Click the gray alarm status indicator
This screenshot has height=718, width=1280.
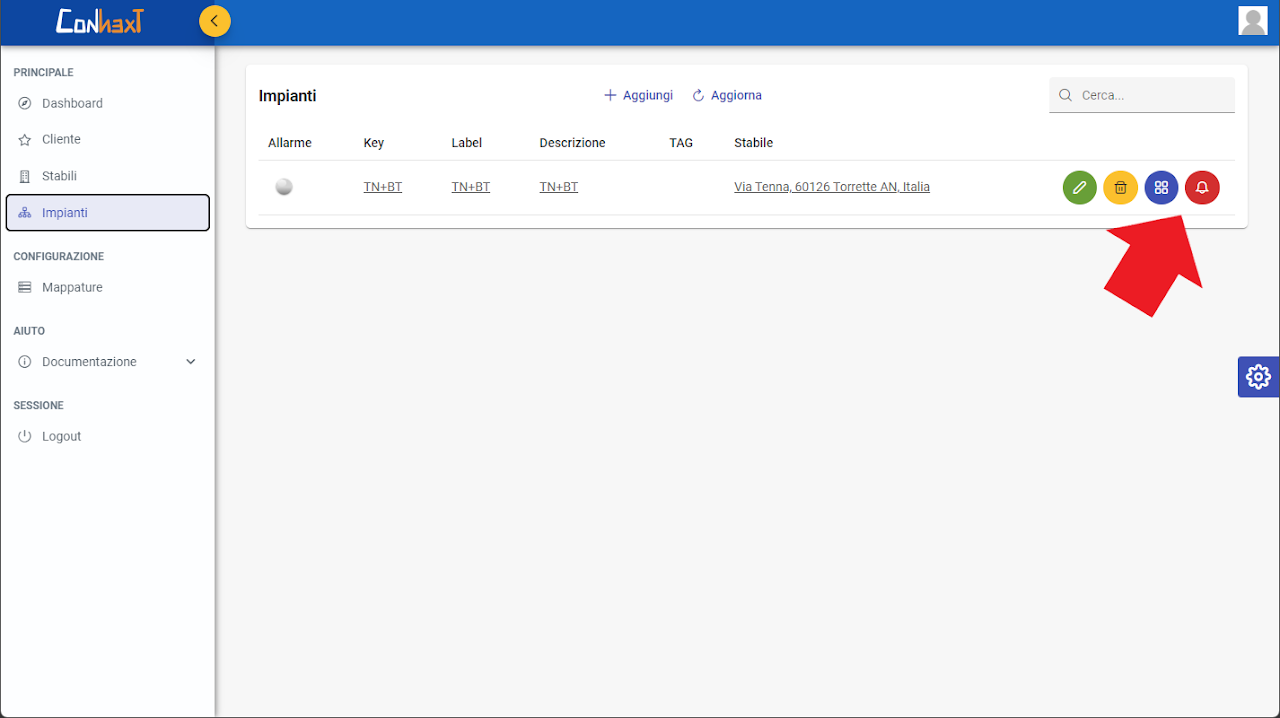tap(284, 187)
